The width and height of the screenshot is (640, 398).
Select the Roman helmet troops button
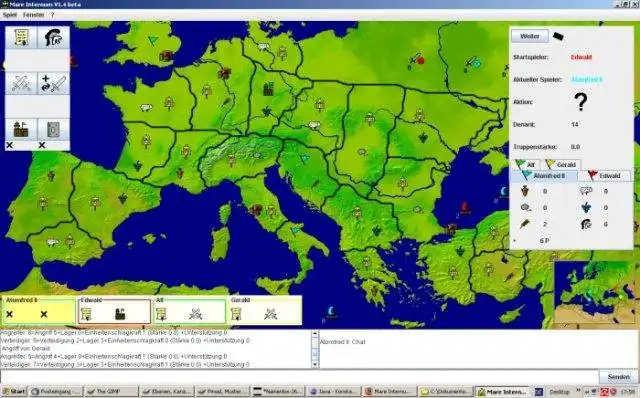[53, 38]
